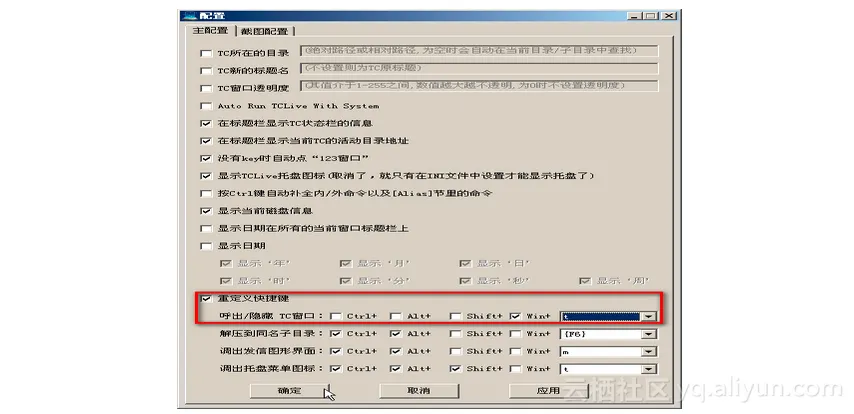The image size is (854, 414).
Task: Check Win+ for 解压到同名子目录
Action: [x=515, y=334]
